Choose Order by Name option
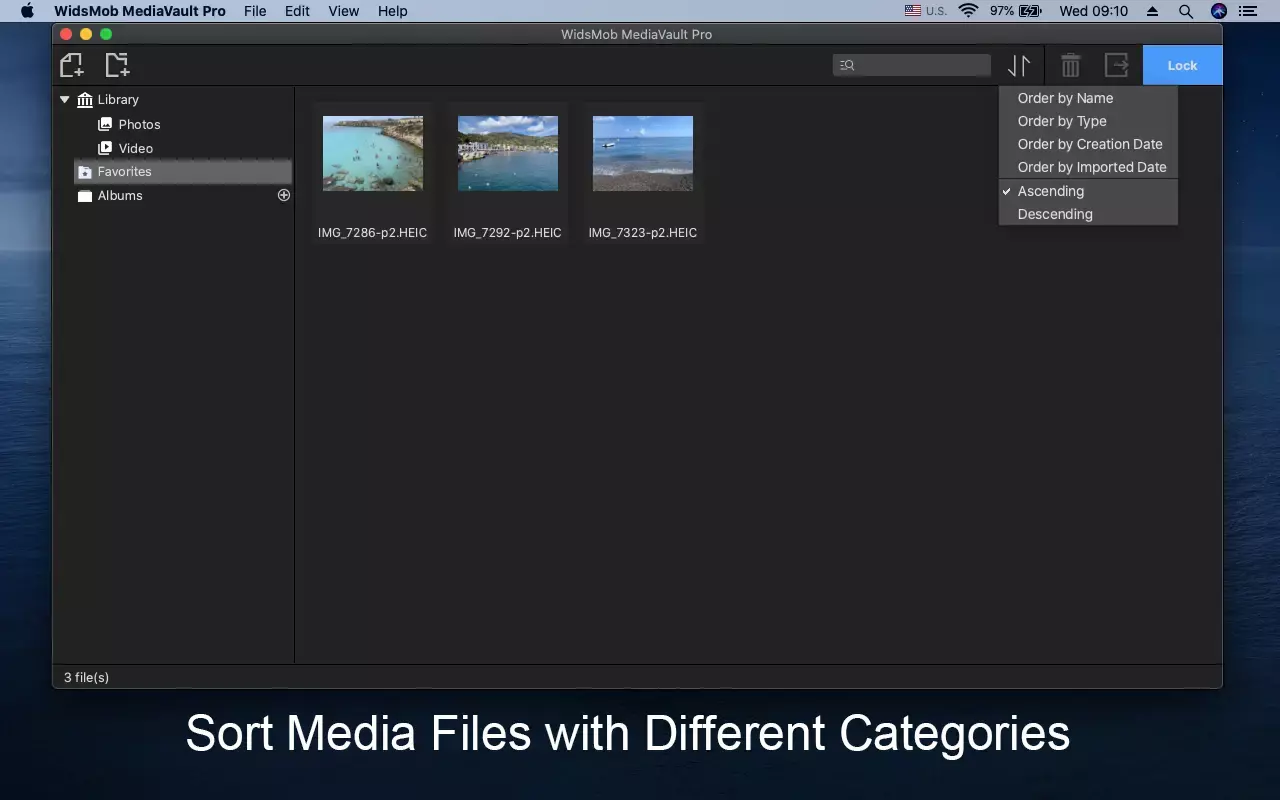 tap(1064, 98)
